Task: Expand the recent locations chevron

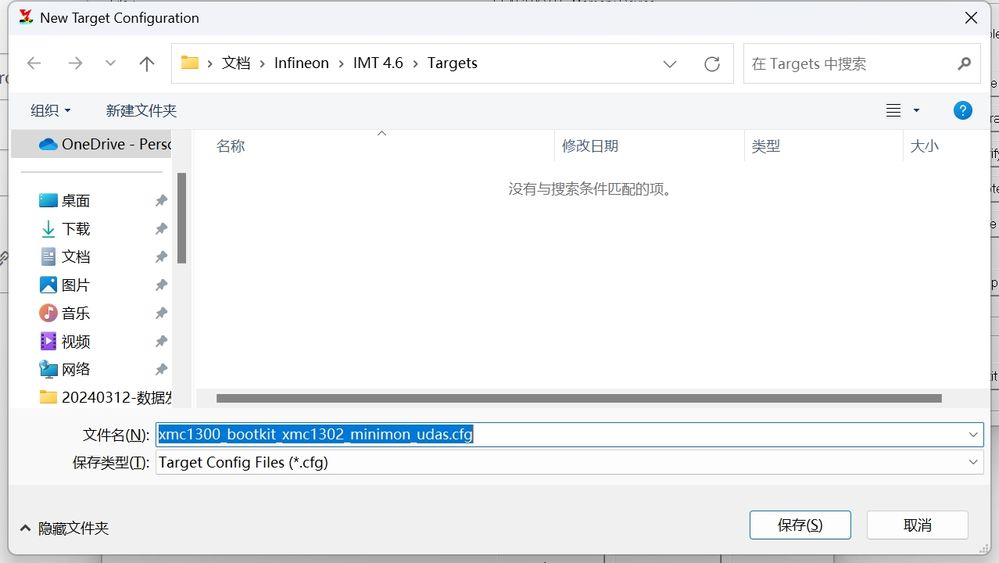Action: click(x=111, y=63)
